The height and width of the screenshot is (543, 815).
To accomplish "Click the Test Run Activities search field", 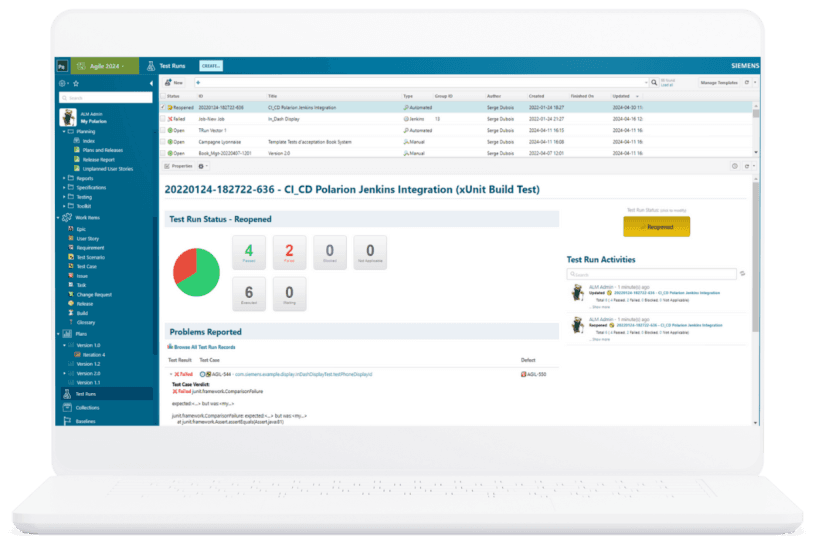I will pos(652,274).
